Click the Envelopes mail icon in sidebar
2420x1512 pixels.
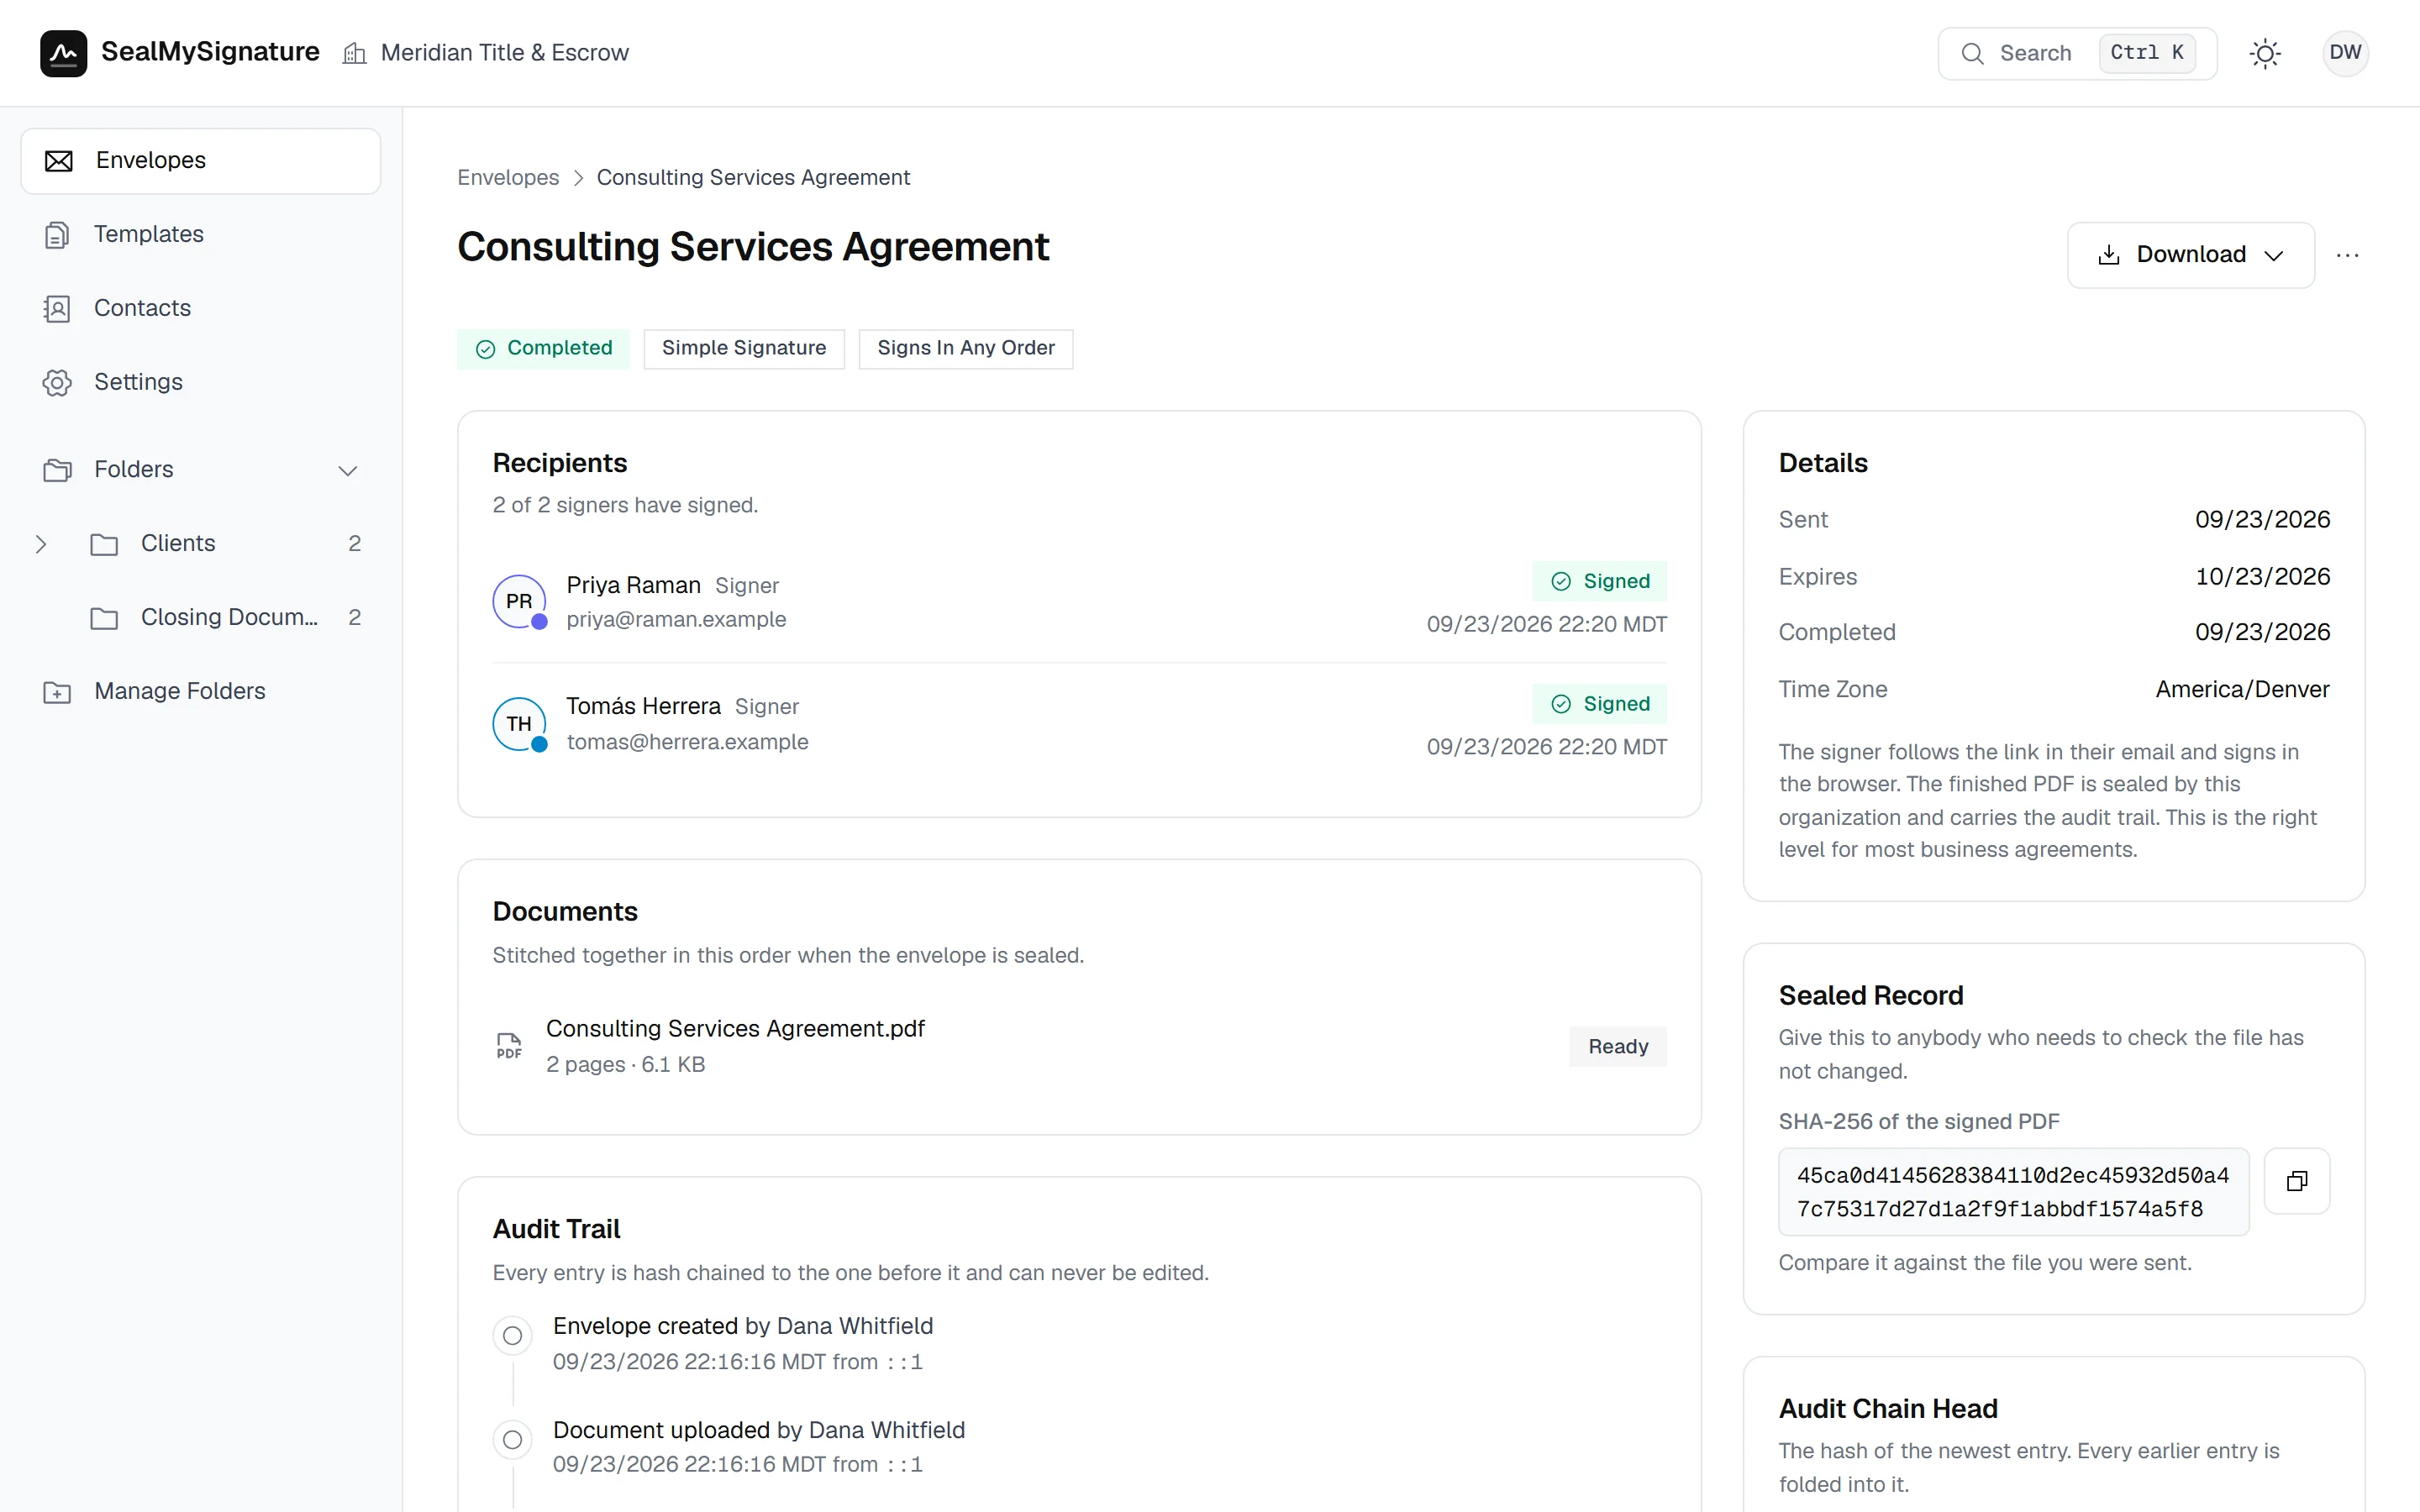(x=59, y=160)
